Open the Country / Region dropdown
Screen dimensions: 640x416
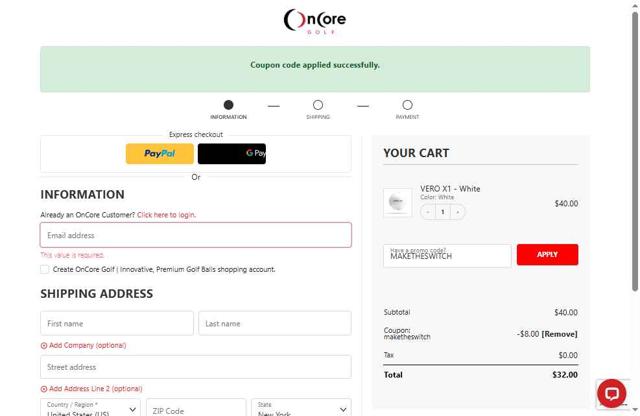[90, 408]
